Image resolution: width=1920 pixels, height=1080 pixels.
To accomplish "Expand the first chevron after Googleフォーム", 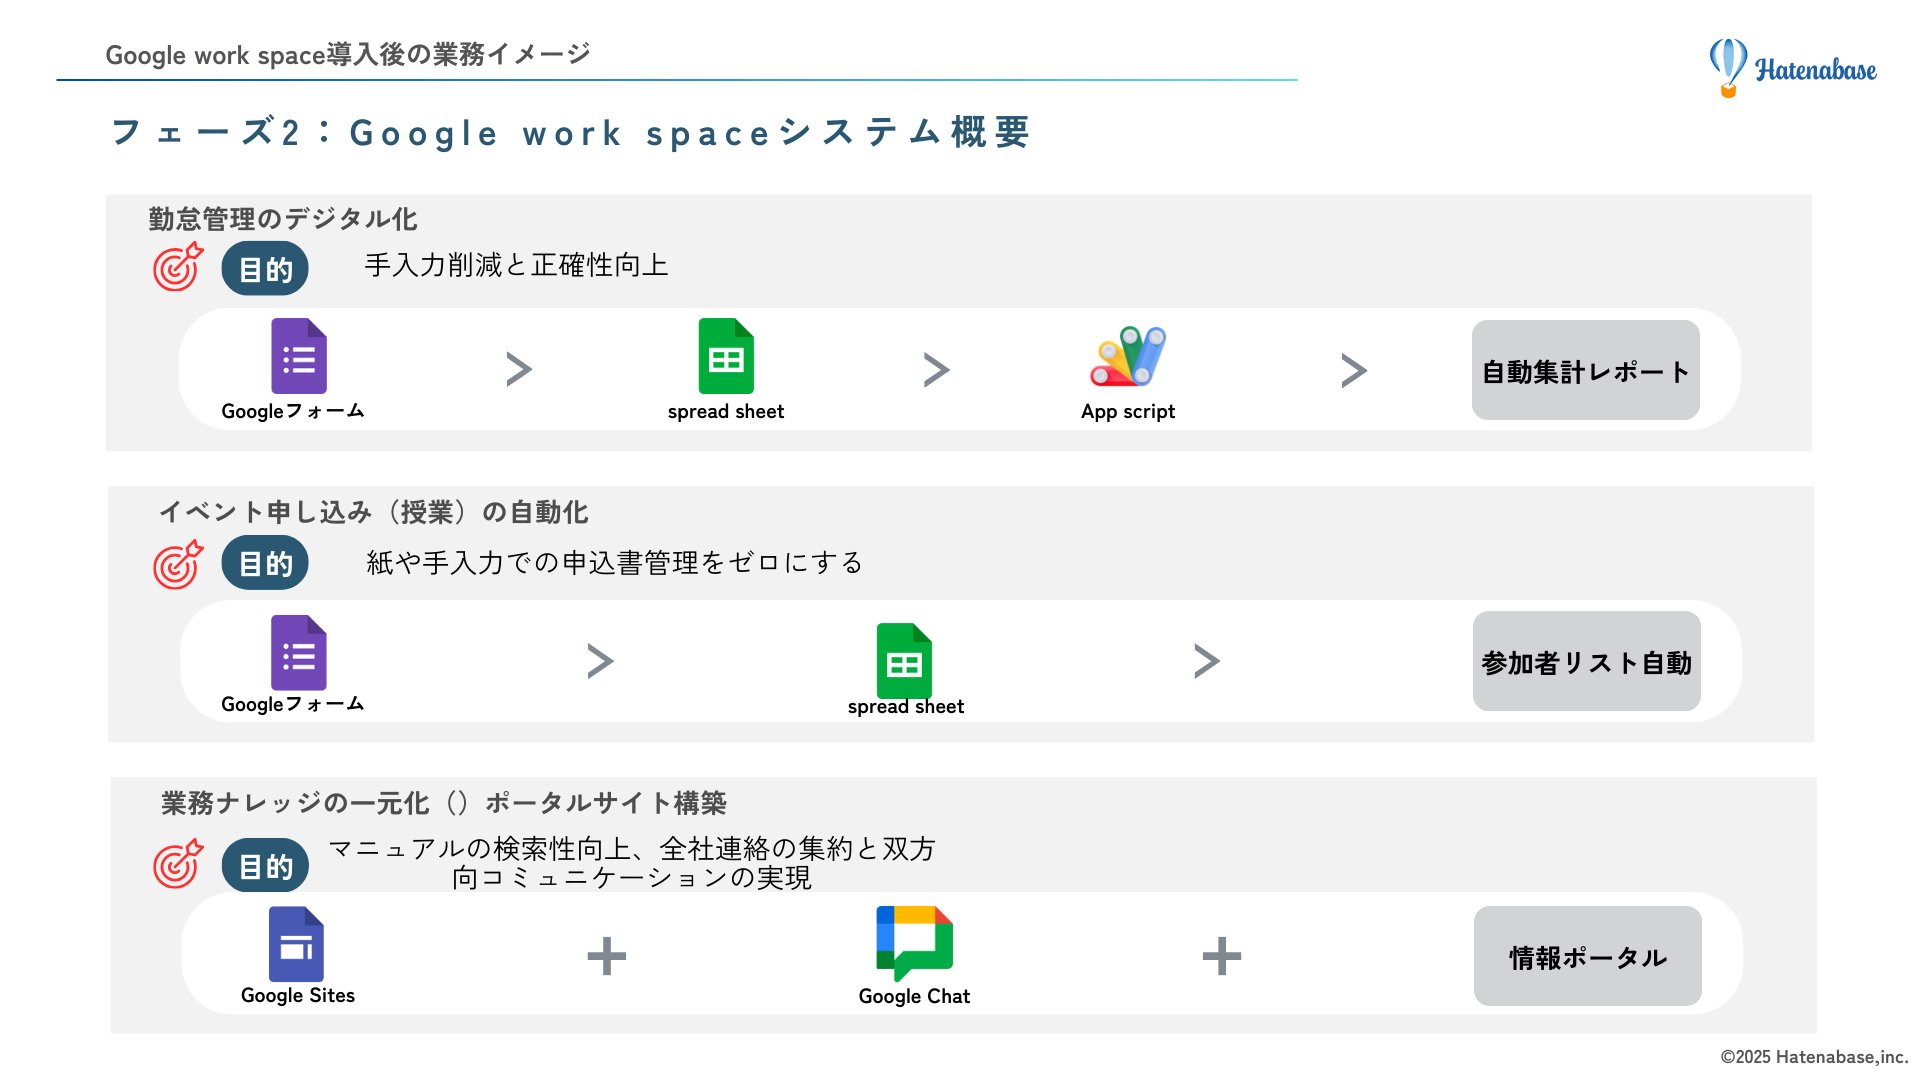I will click(x=519, y=369).
